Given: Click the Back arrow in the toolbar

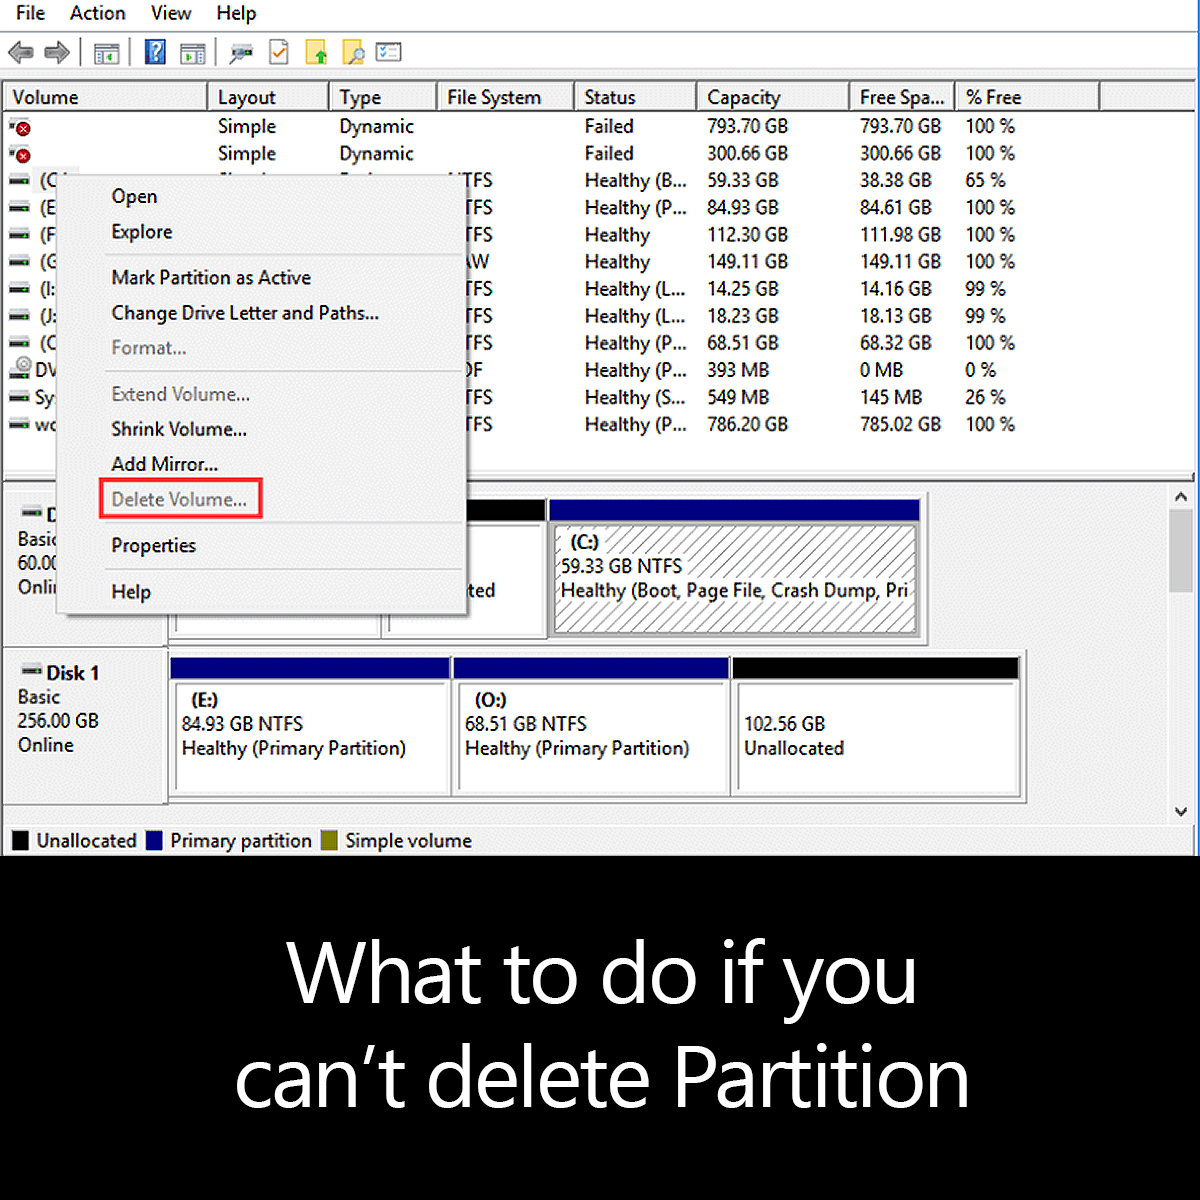Looking at the screenshot, I should tap(20, 52).
